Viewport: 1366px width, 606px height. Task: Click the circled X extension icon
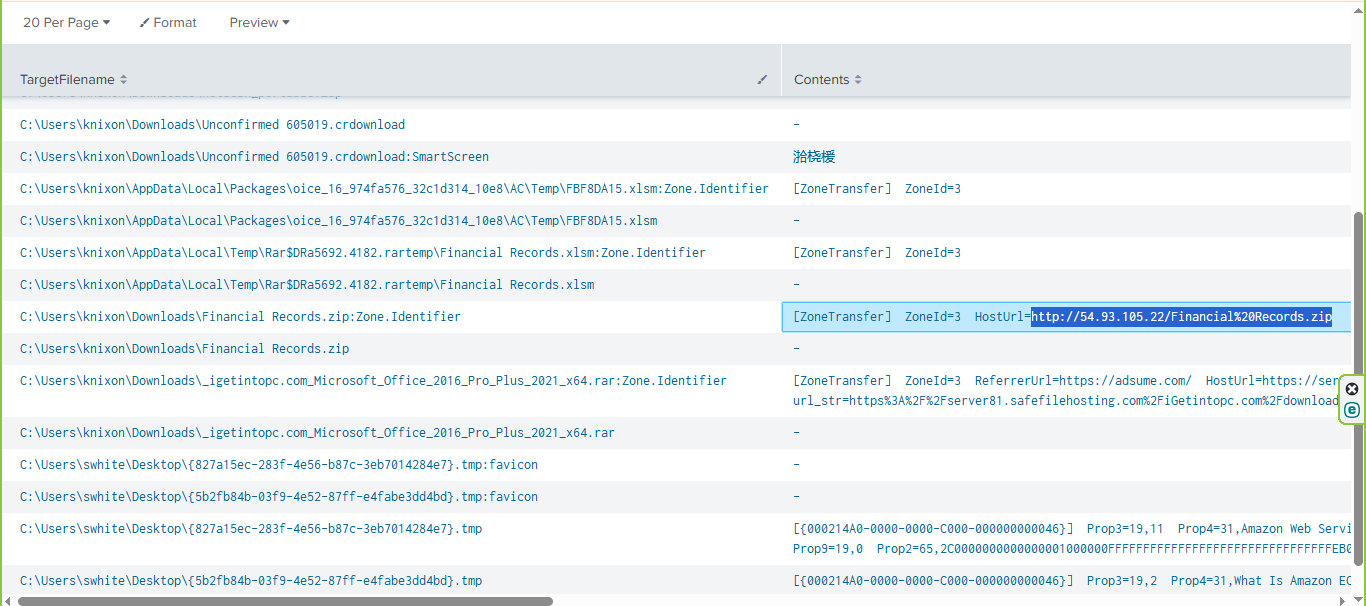(x=1352, y=389)
